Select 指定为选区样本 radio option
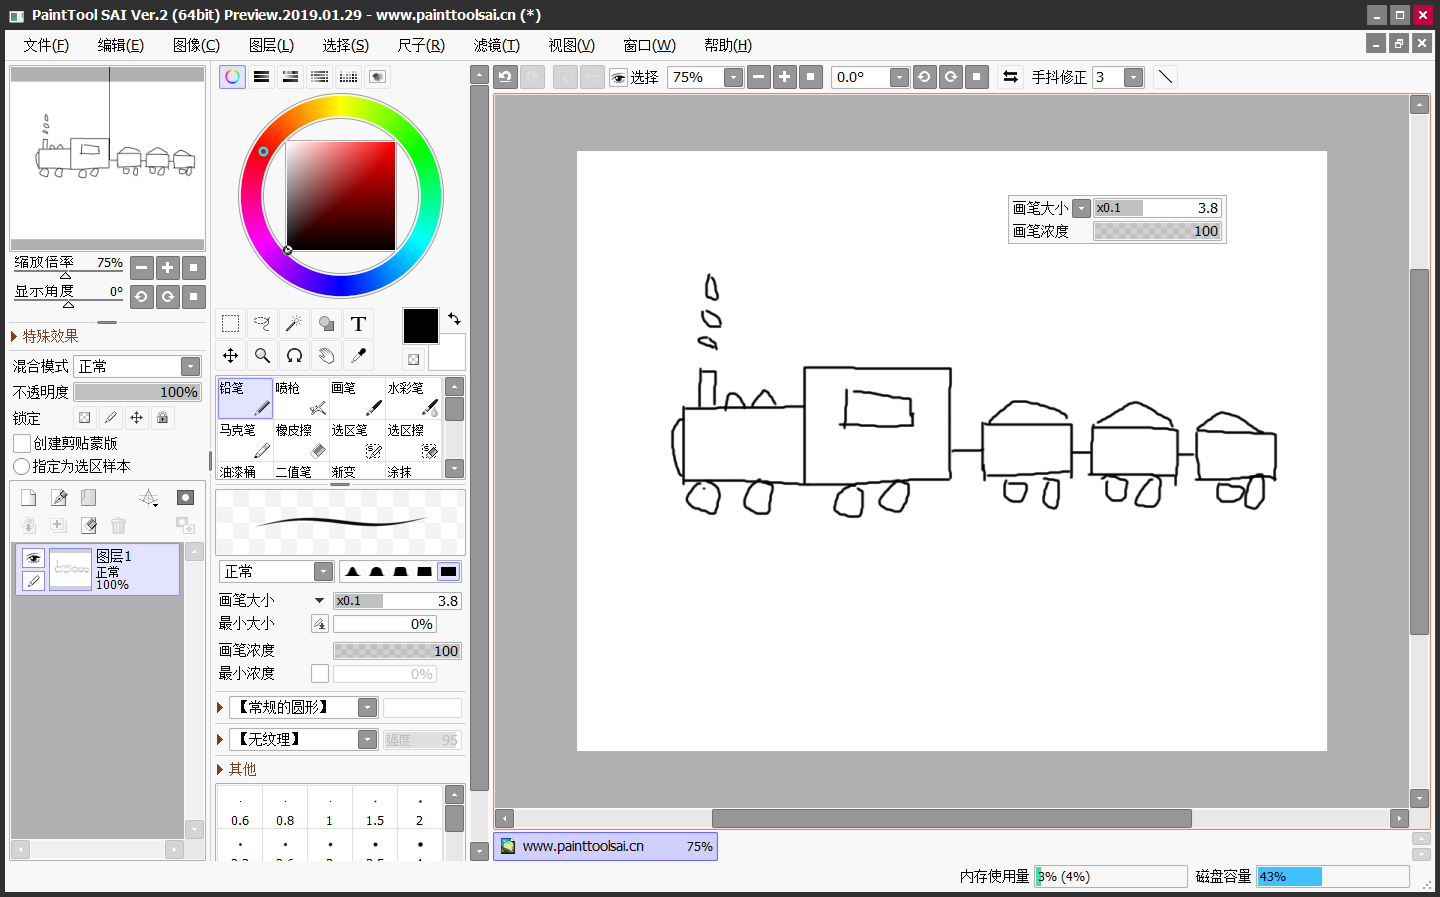1440x897 pixels. [21, 467]
